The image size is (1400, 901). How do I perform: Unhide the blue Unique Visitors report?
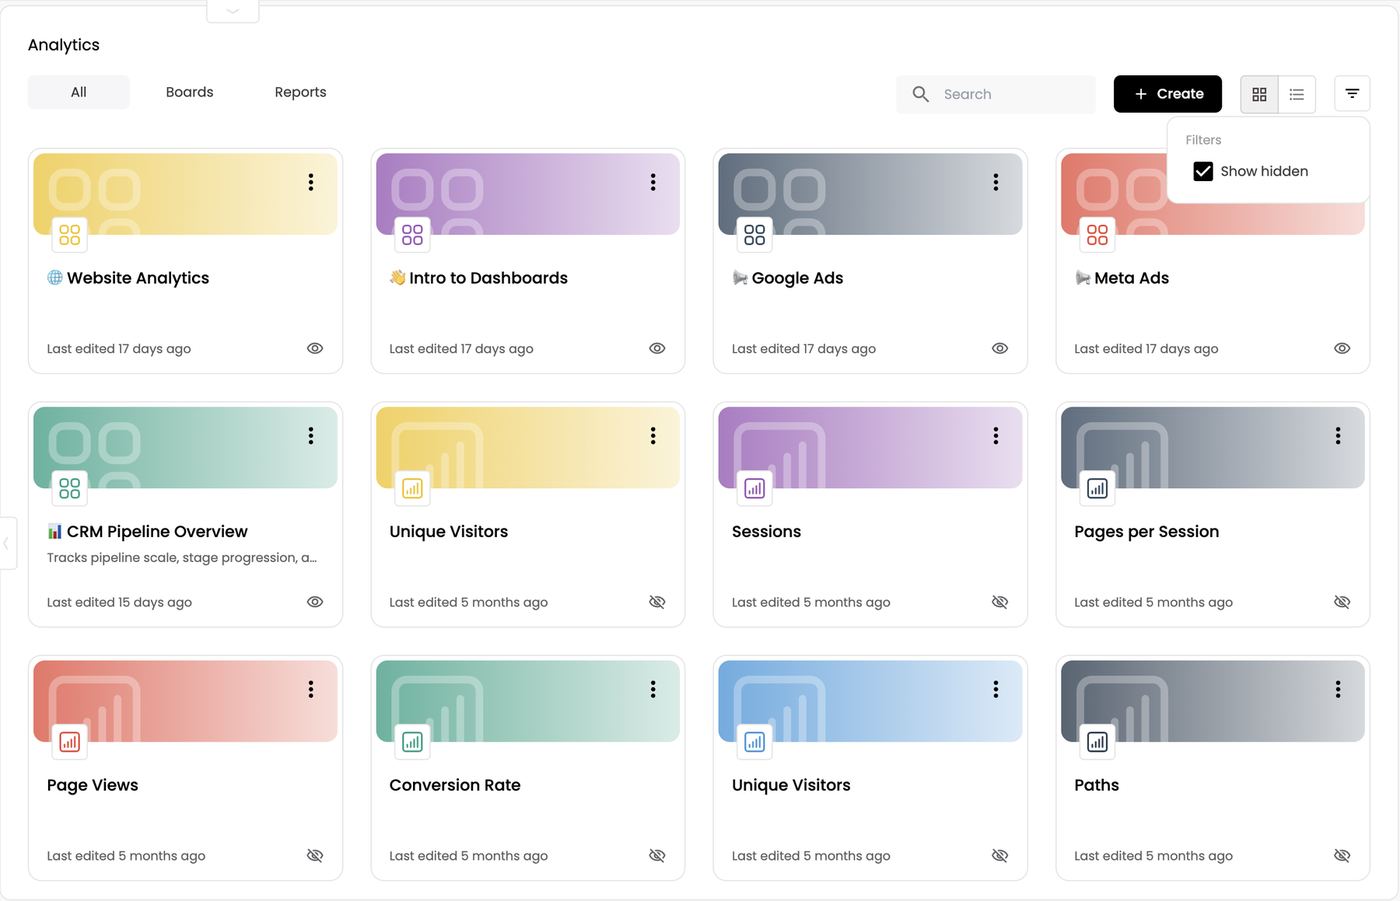pos(1000,855)
